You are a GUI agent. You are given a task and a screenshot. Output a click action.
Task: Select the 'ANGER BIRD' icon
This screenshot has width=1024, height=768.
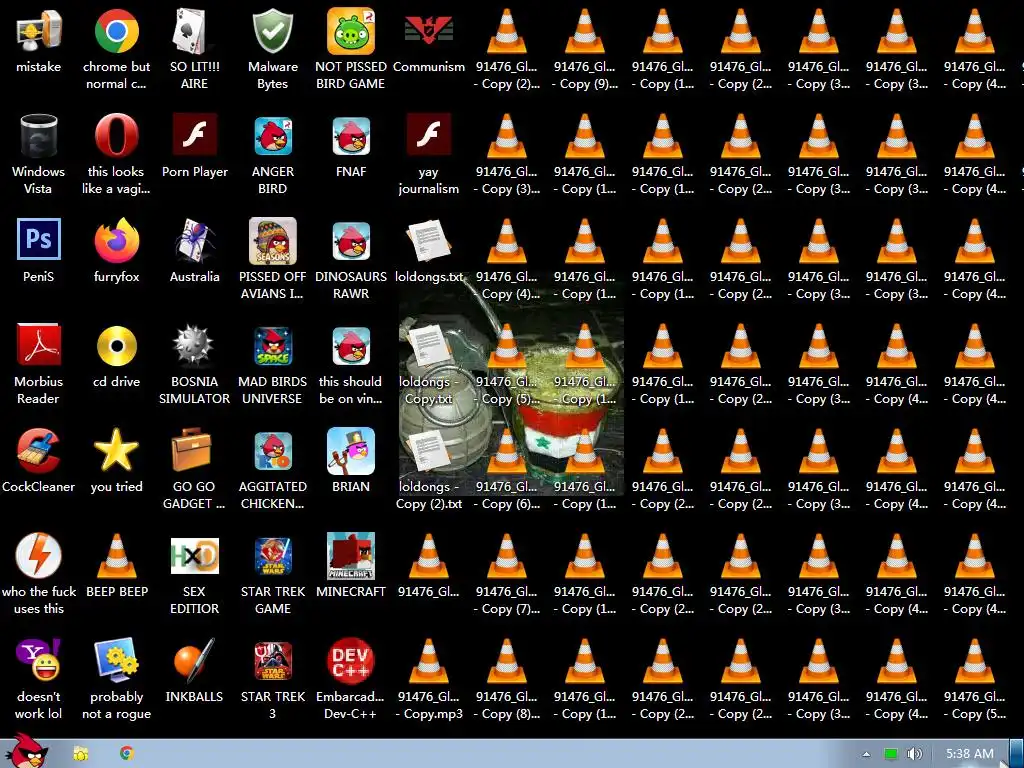tap(272, 136)
